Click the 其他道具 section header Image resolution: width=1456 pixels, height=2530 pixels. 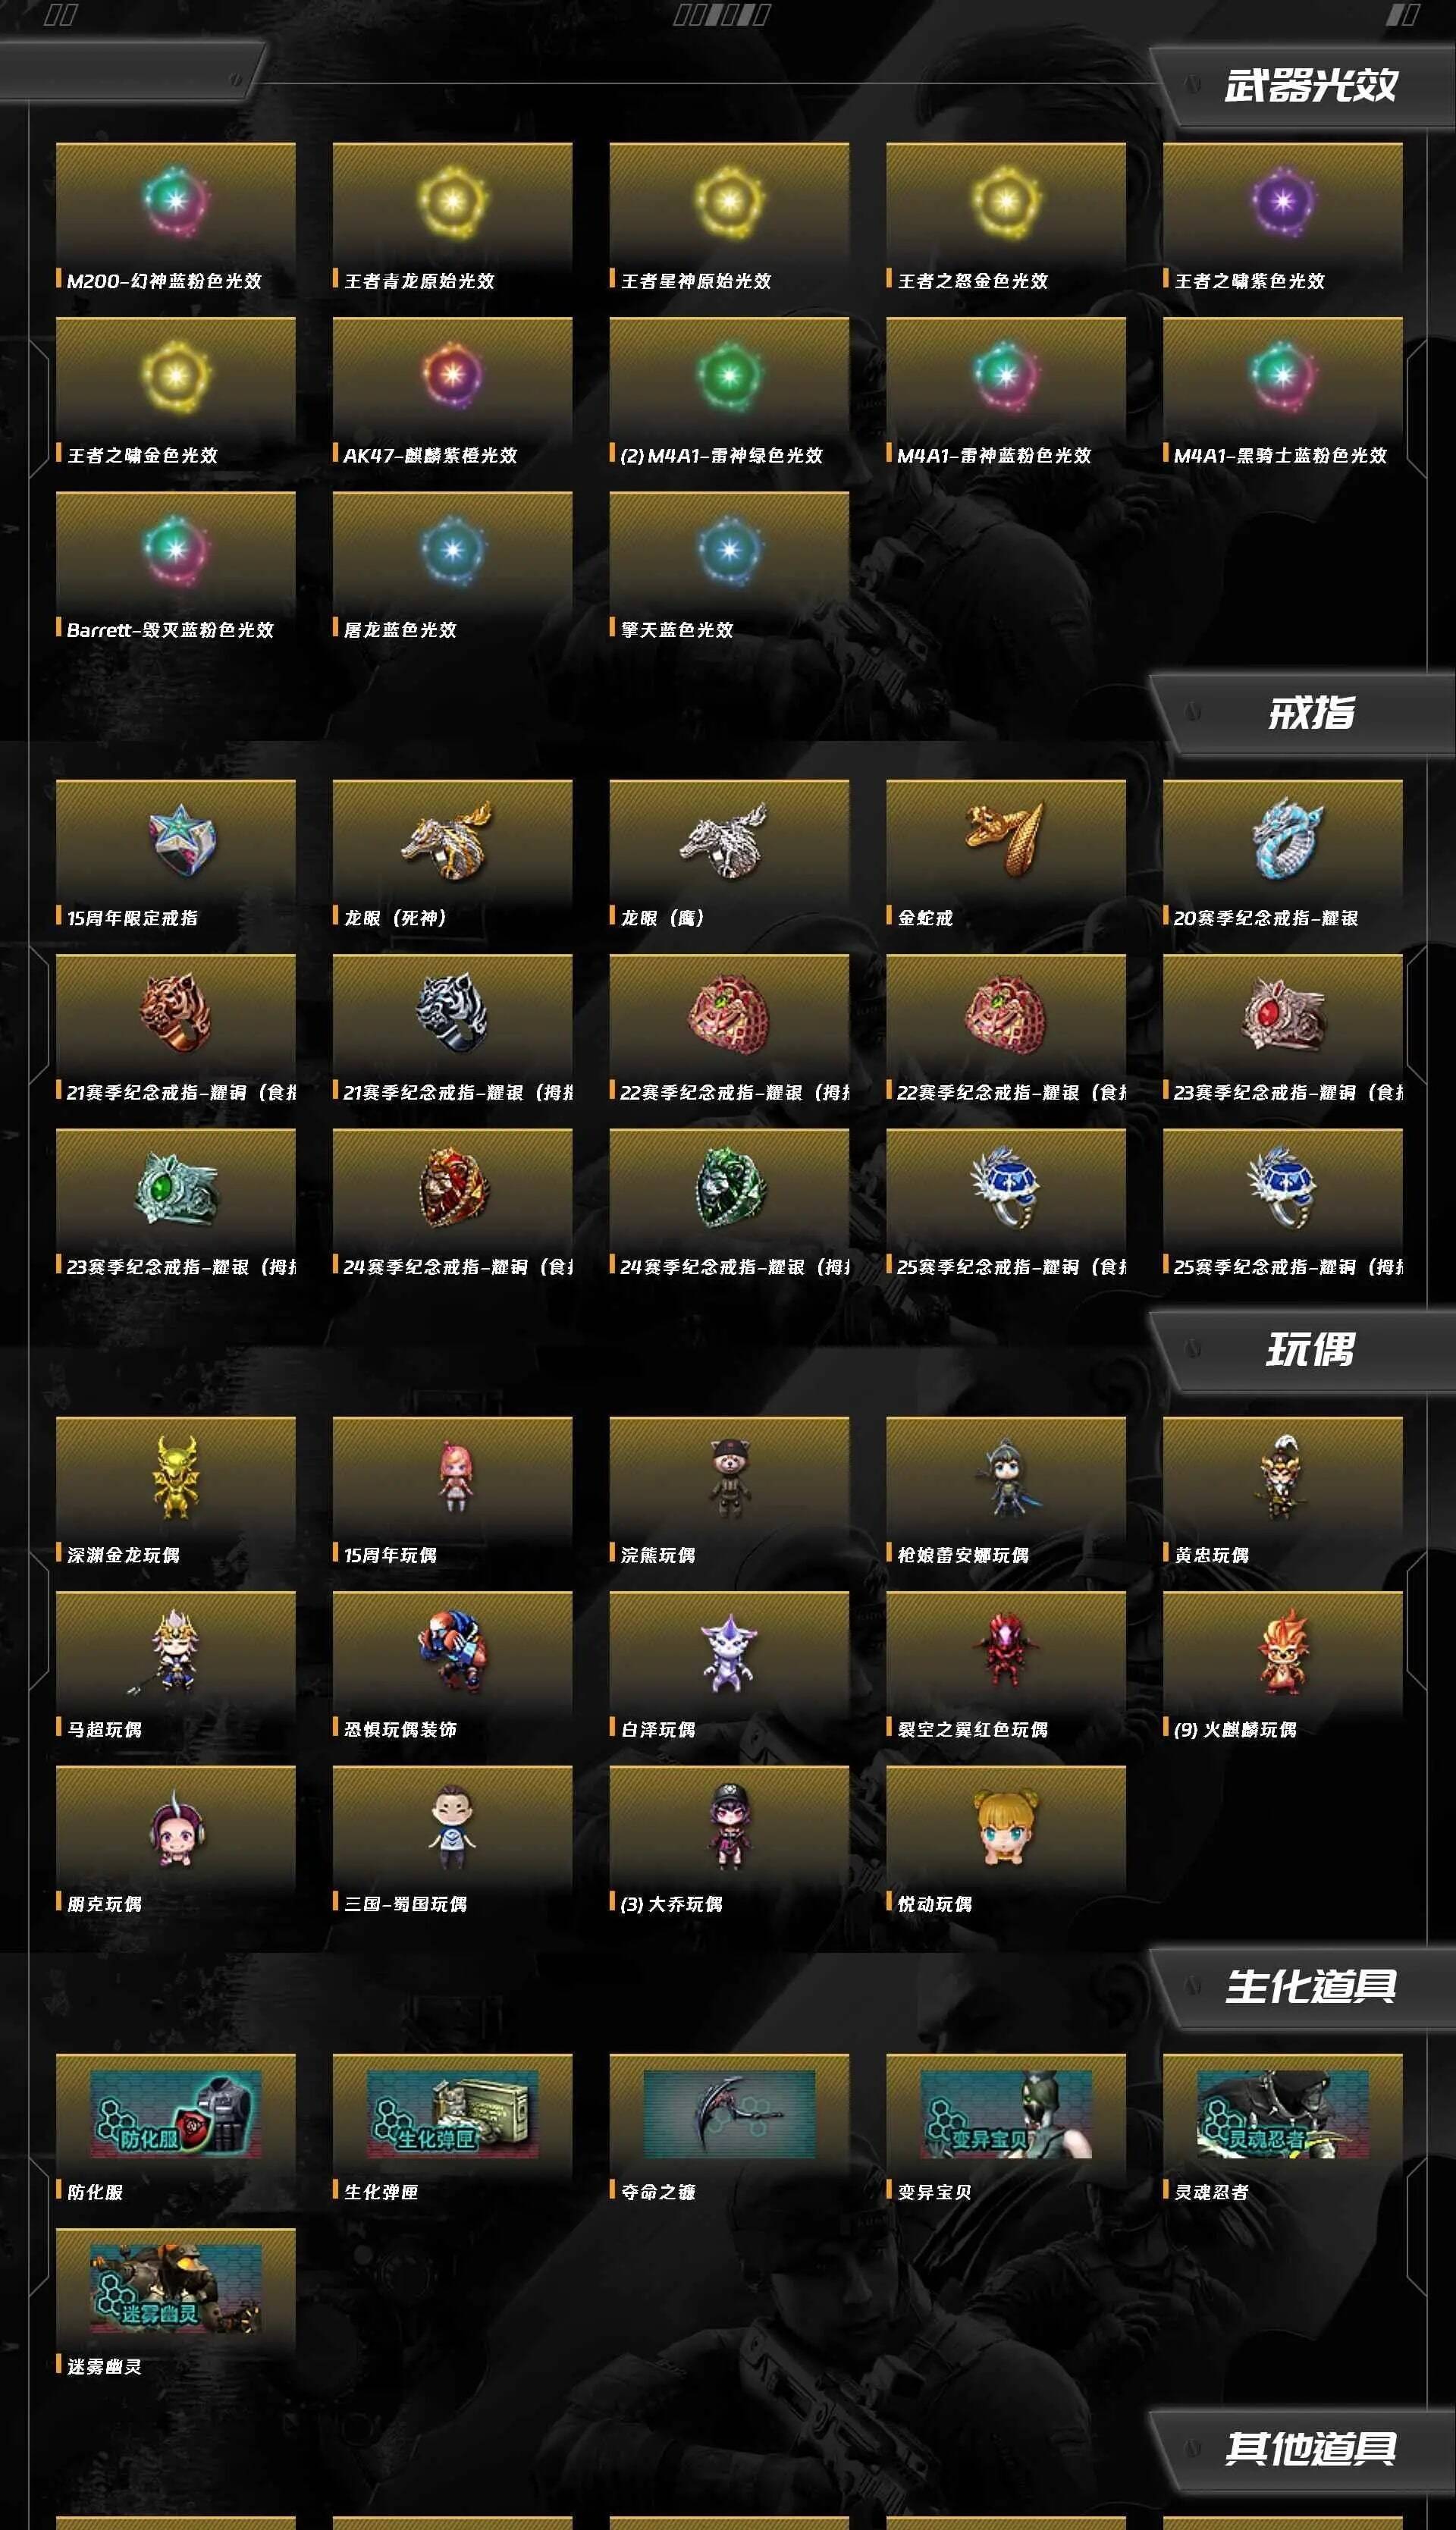(x=1310, y=2449)
